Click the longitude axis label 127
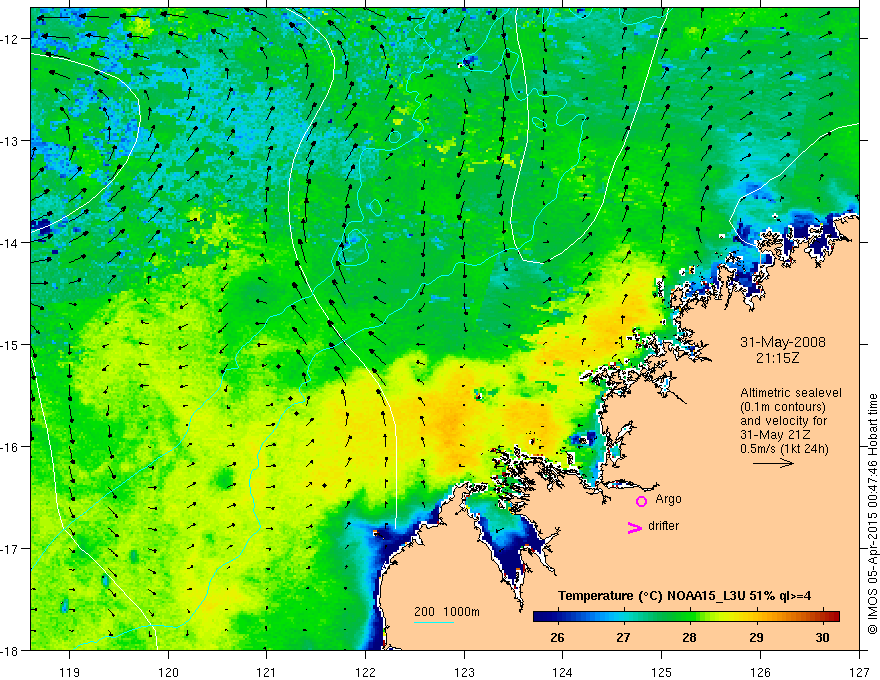This screenshot has width=880, height=680. click(859, 672)
